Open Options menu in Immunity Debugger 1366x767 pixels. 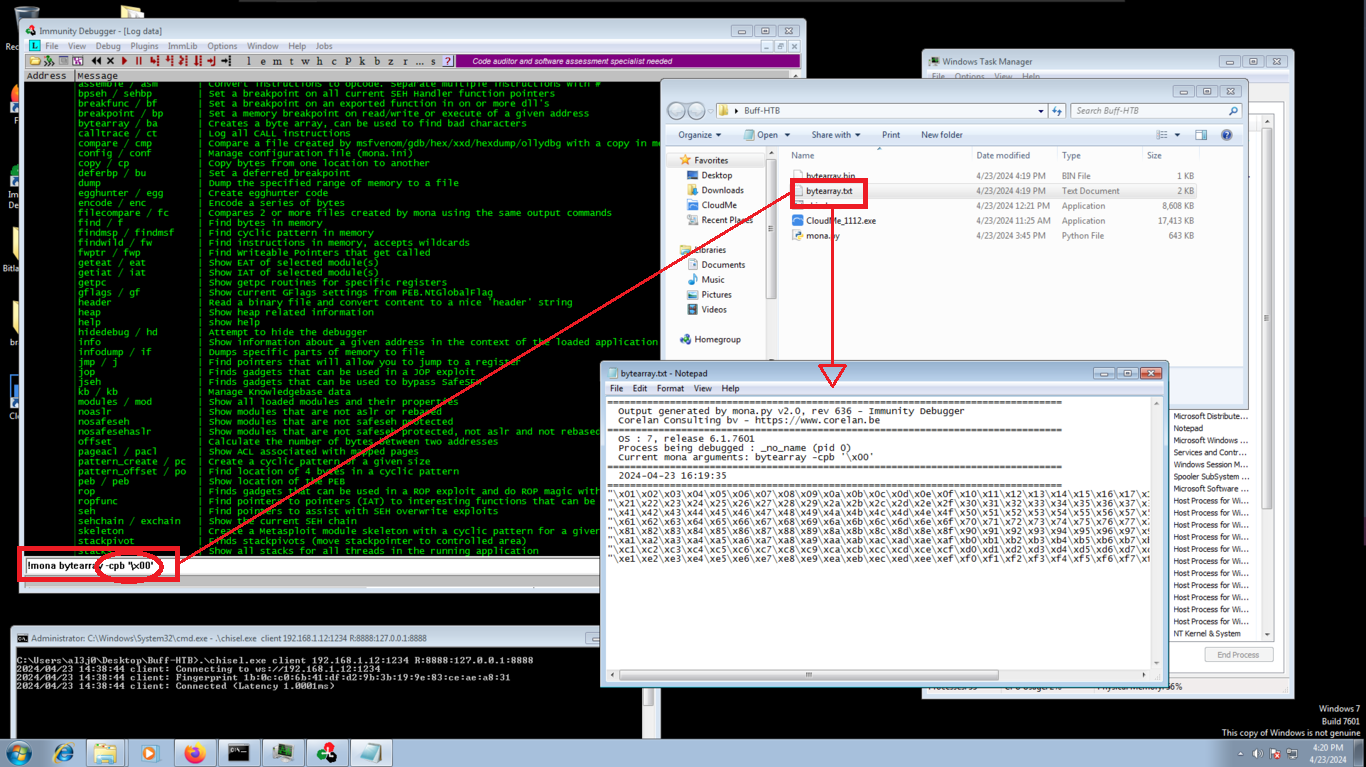point(222,46)
